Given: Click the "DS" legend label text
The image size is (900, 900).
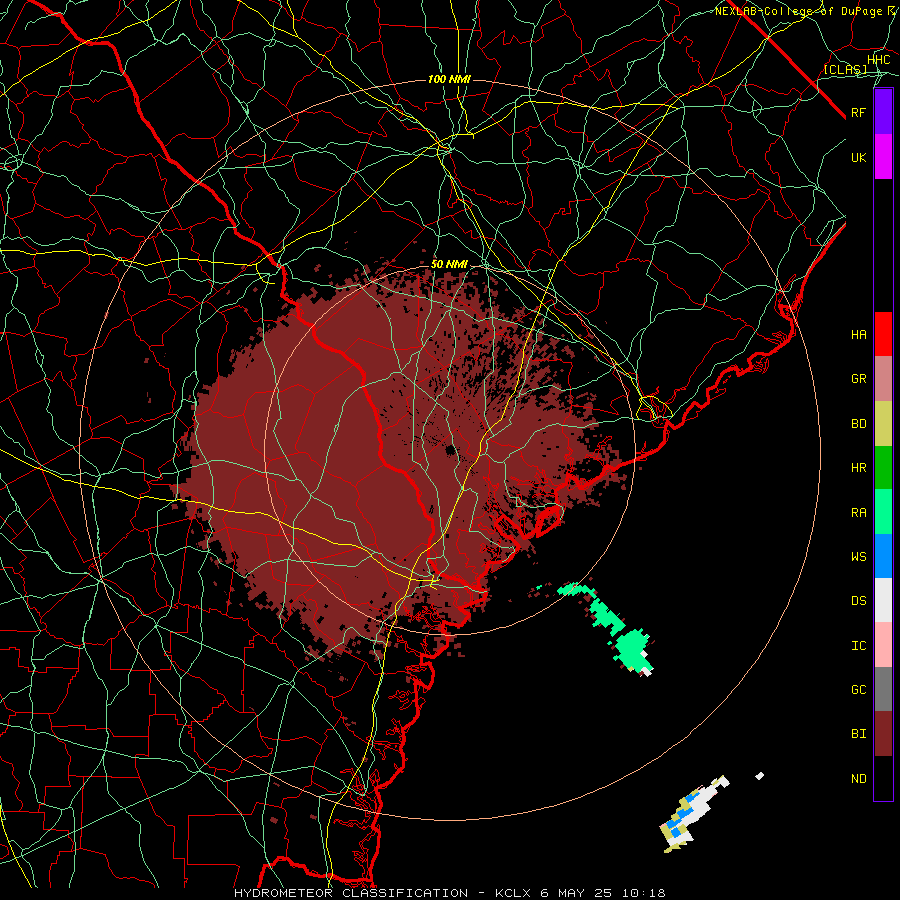Looking at the screenshot, I should (x=858, y=601).
